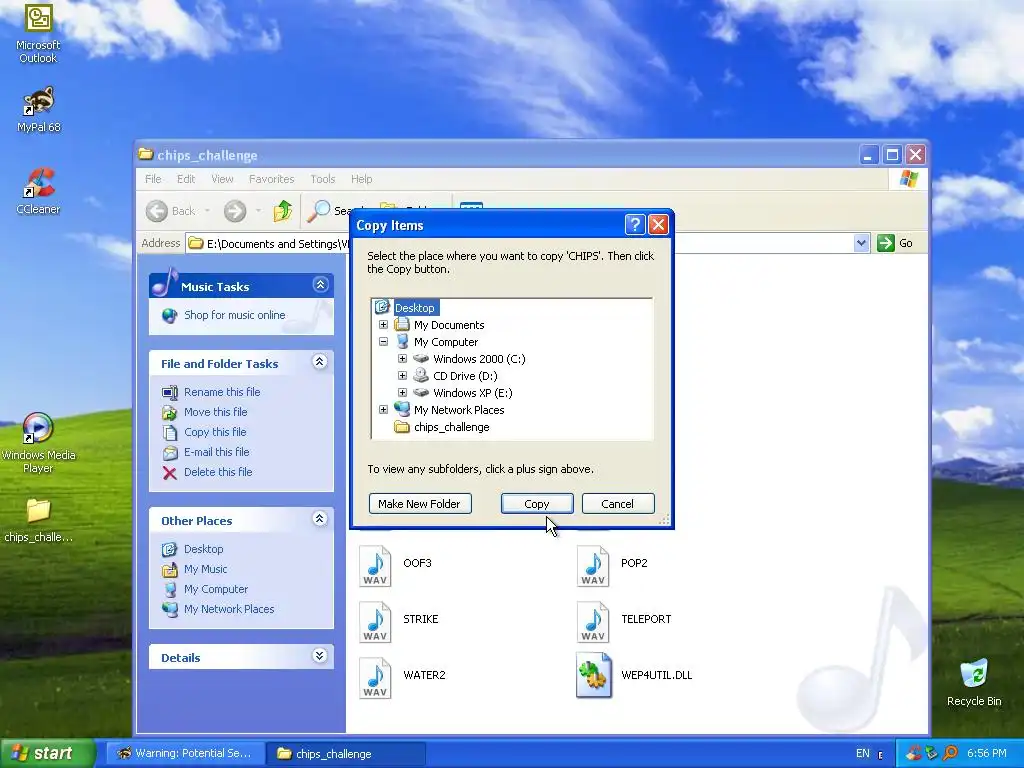Viewport: 1024px width, 768px height.
Task: Click the E-mail this file link
Action: 217,452
